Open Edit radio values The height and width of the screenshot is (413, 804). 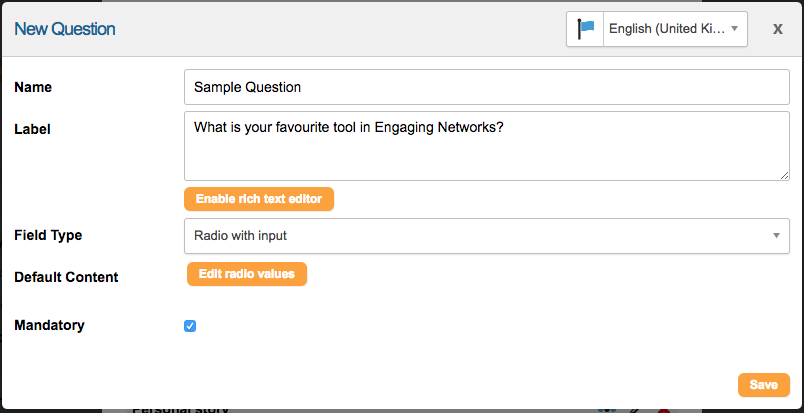coord(247,274)
